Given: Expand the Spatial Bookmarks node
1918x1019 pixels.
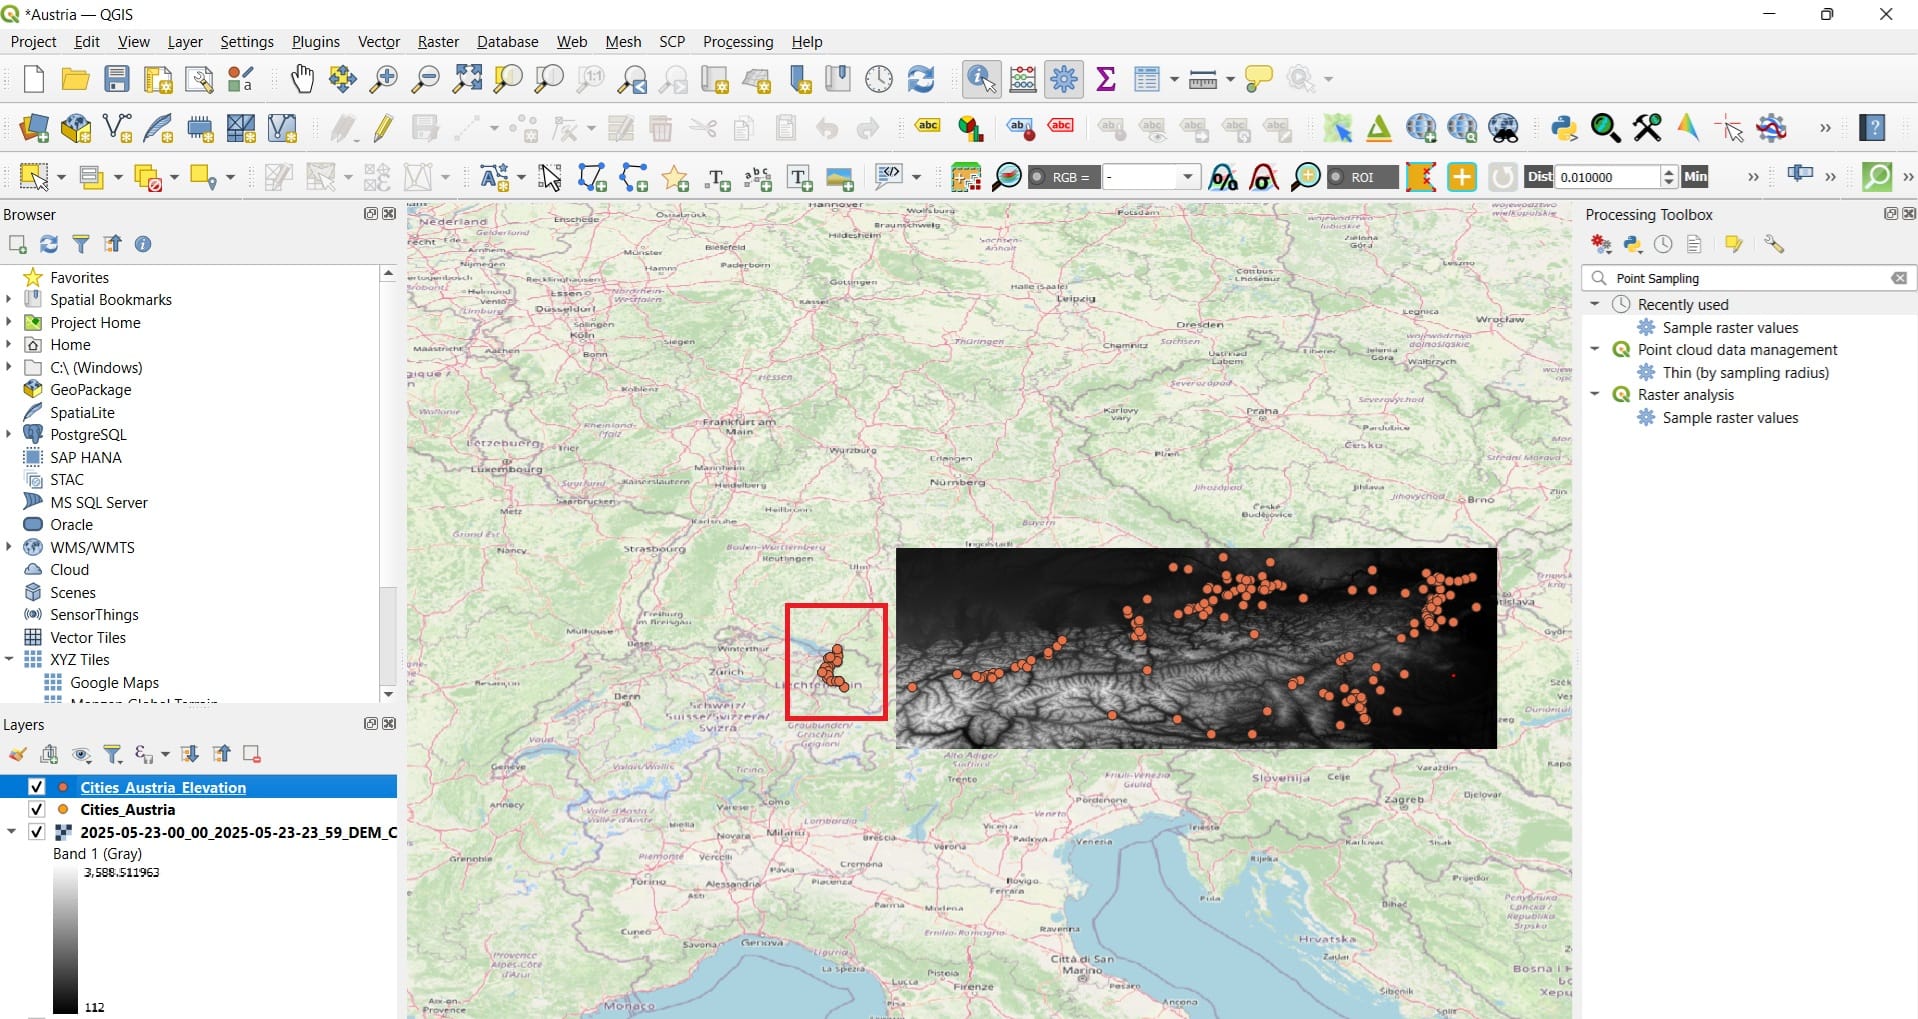Looking at the screenshot, I should 9,299.
